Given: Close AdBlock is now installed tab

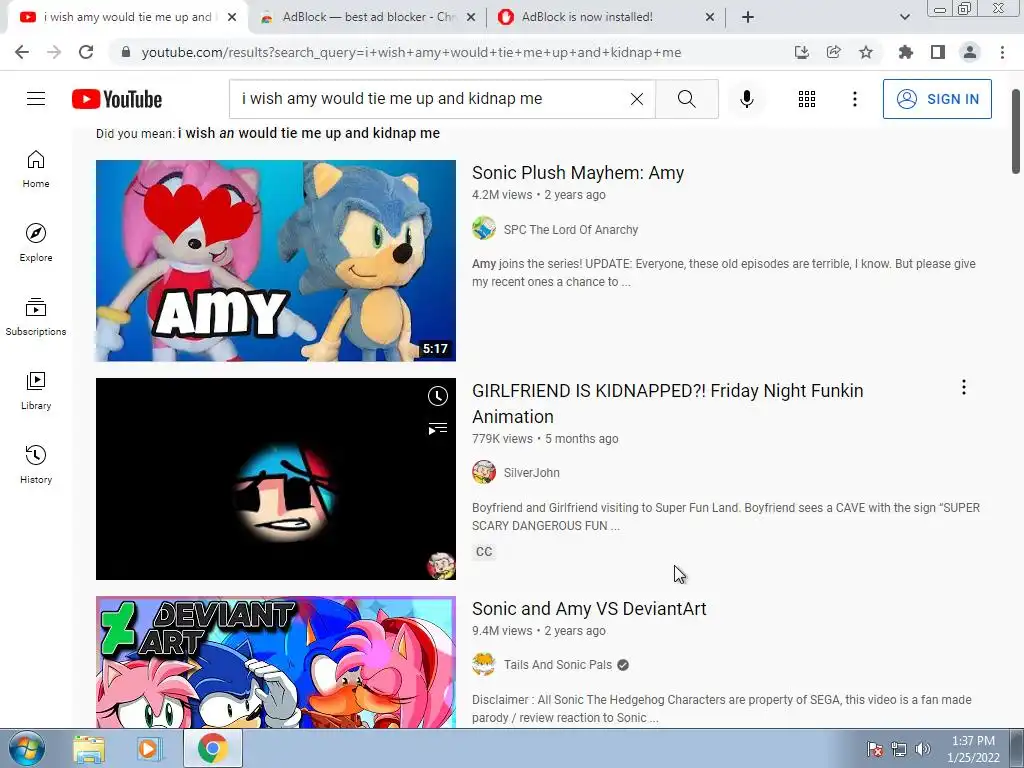Looking at the screenshot, I should 710,17.
